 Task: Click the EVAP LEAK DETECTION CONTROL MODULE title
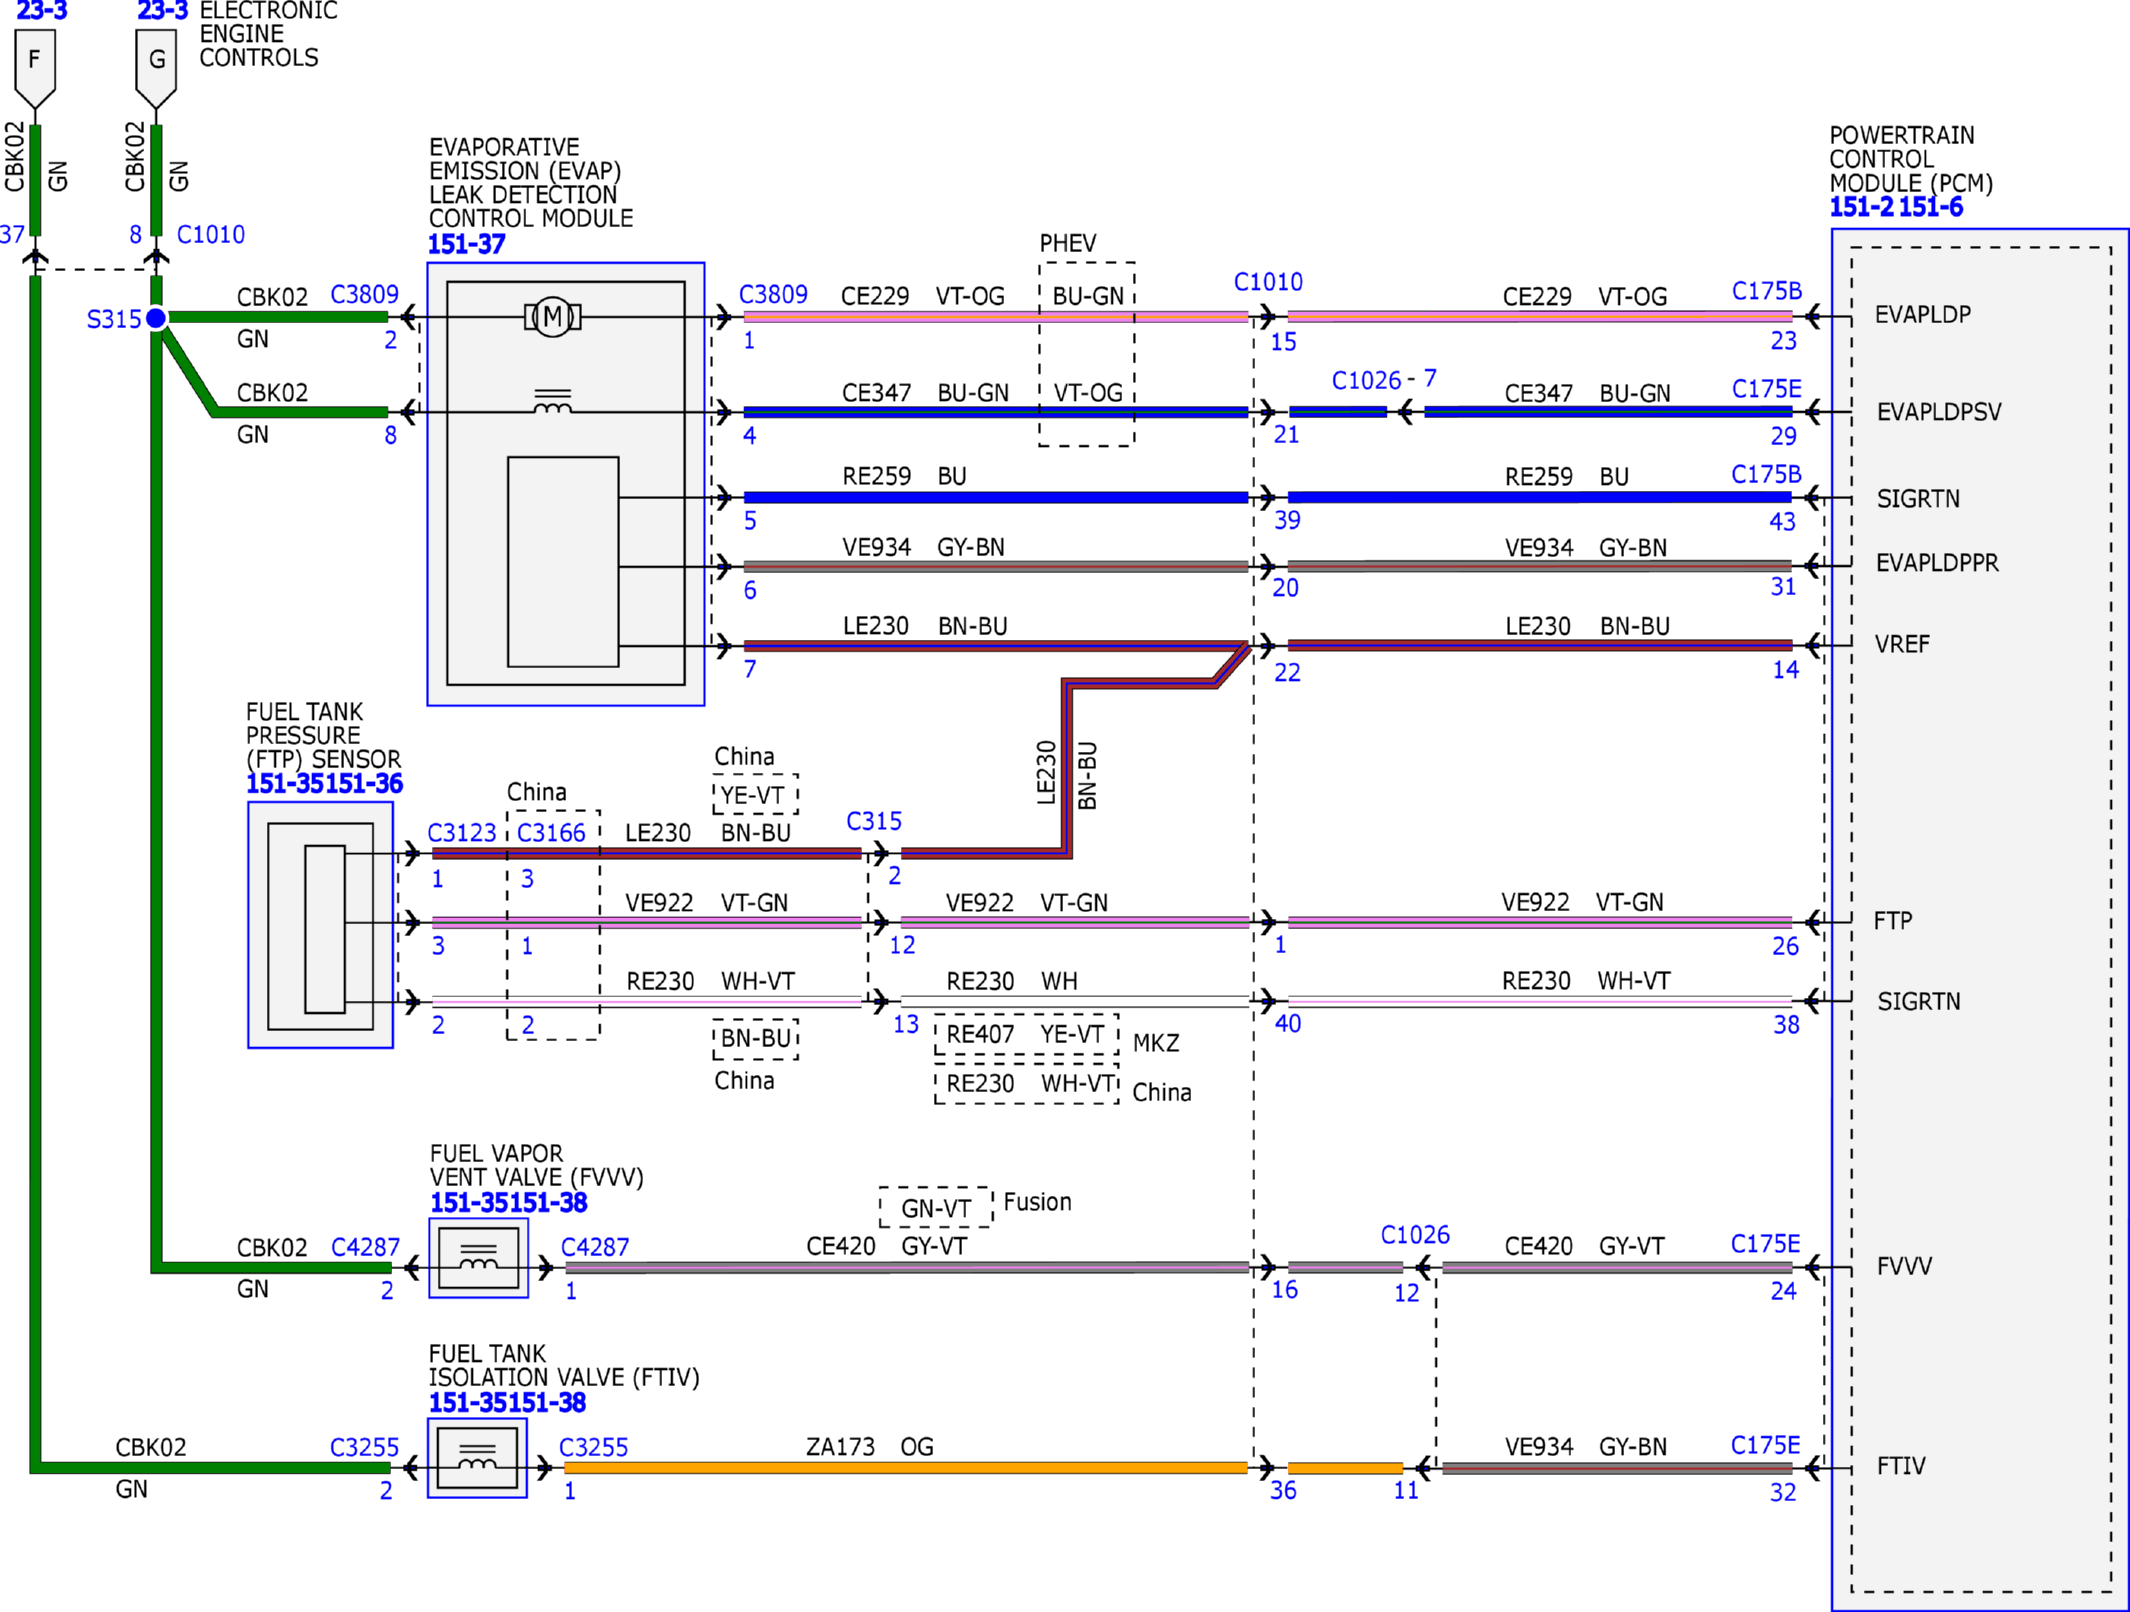[531, 183]
